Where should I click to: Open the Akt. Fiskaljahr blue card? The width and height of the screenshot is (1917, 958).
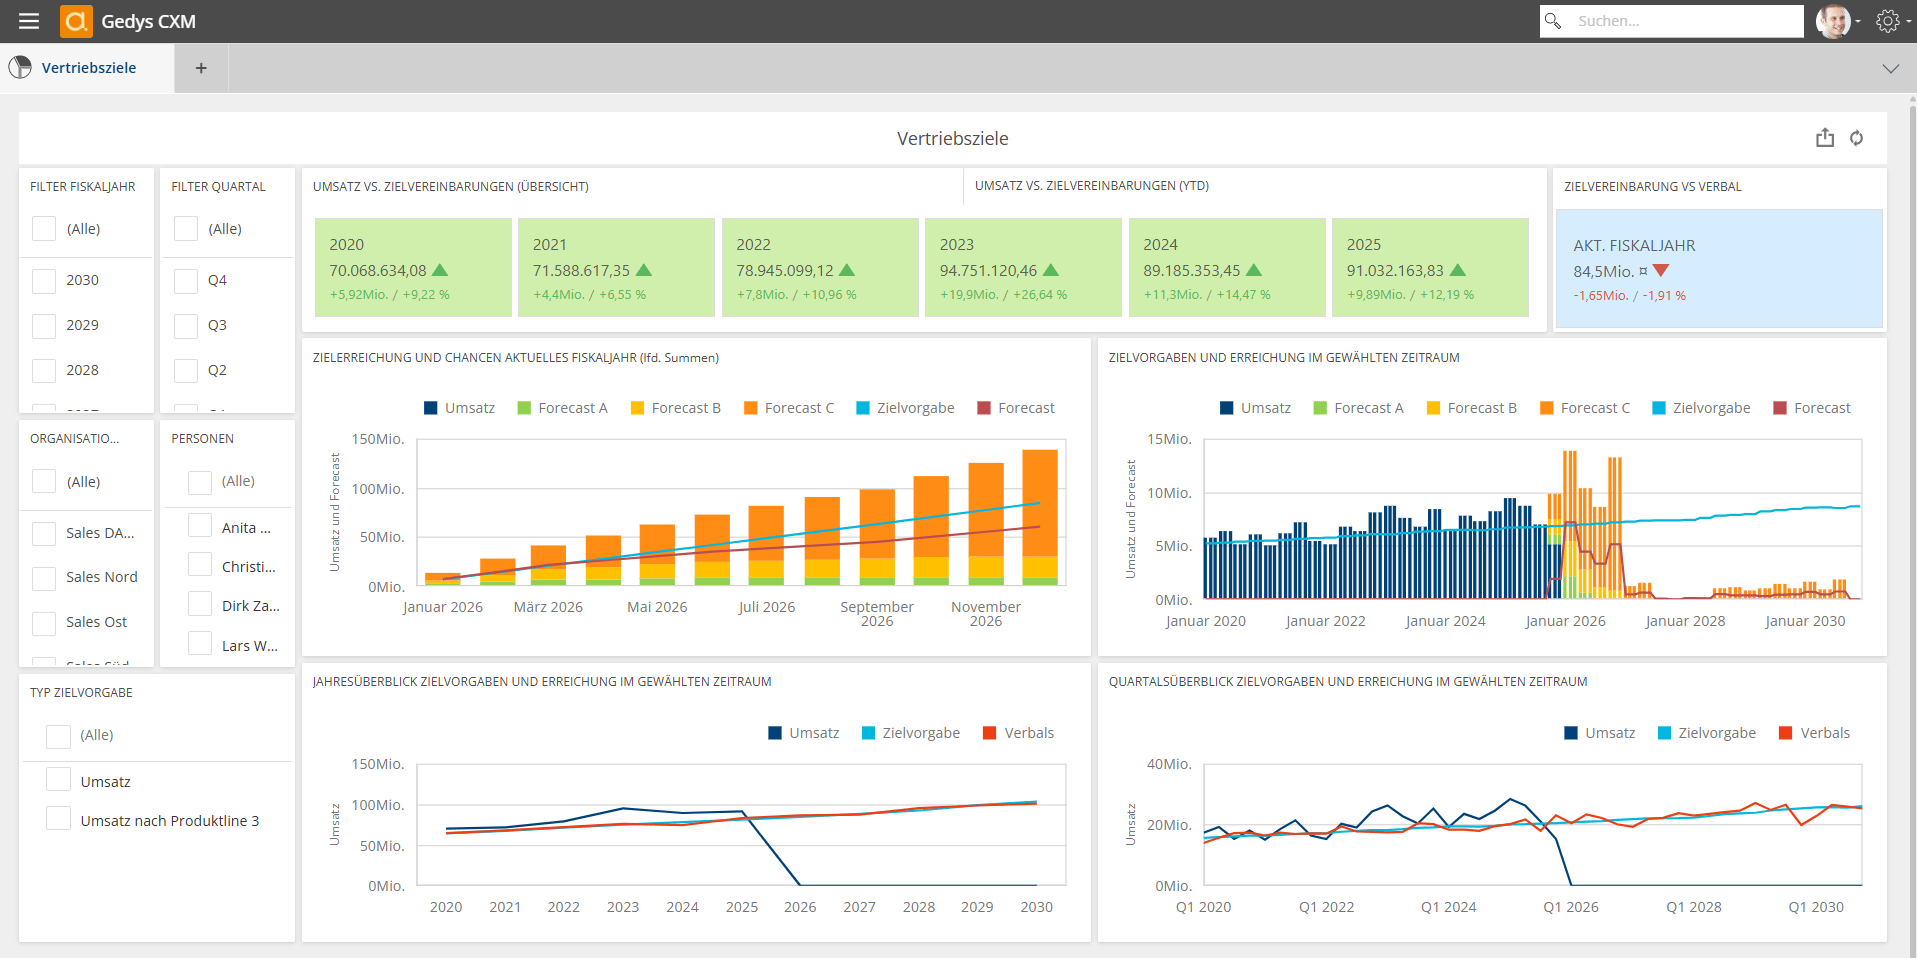1719,268
